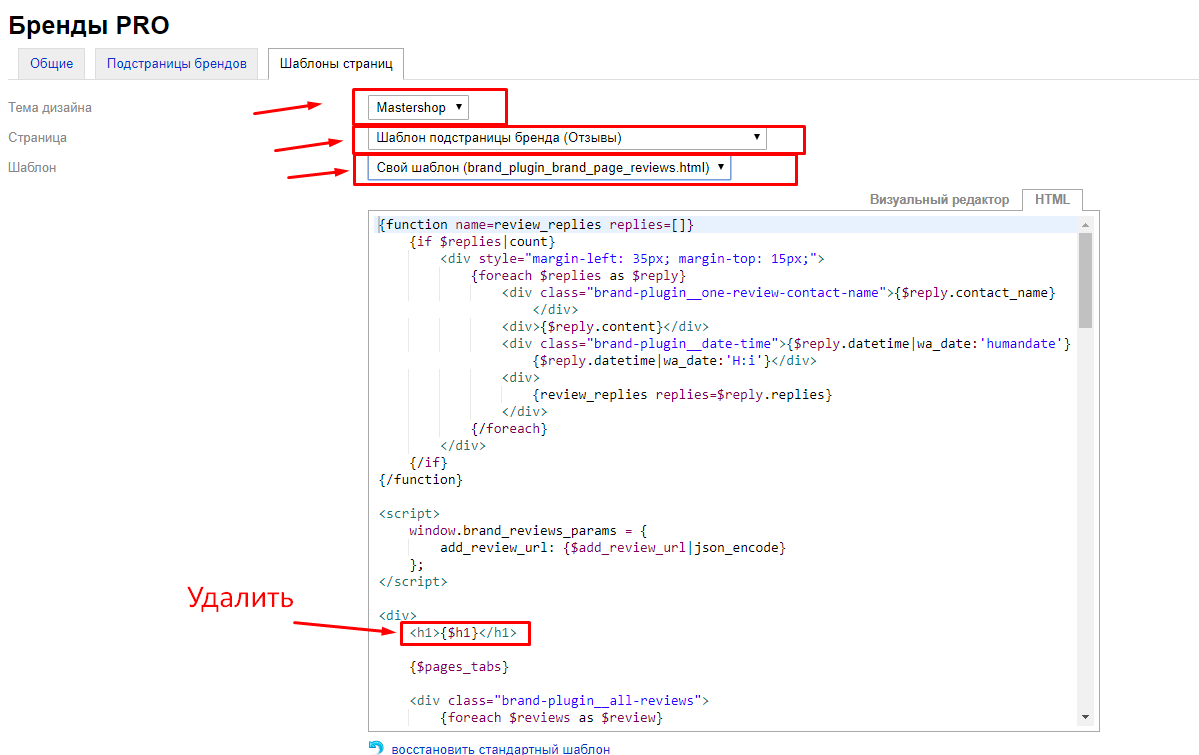Click the blue restore arrow icon

click(376, 747)
